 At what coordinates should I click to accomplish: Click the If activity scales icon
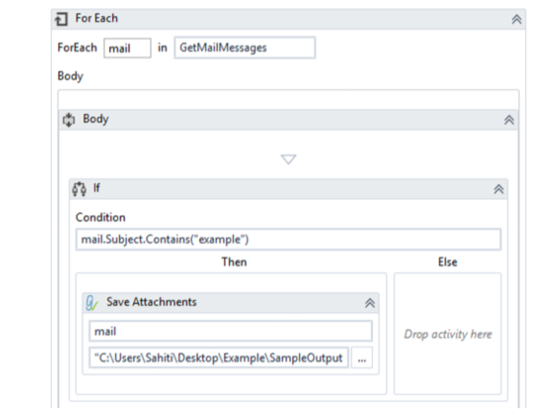coord(79,189)
